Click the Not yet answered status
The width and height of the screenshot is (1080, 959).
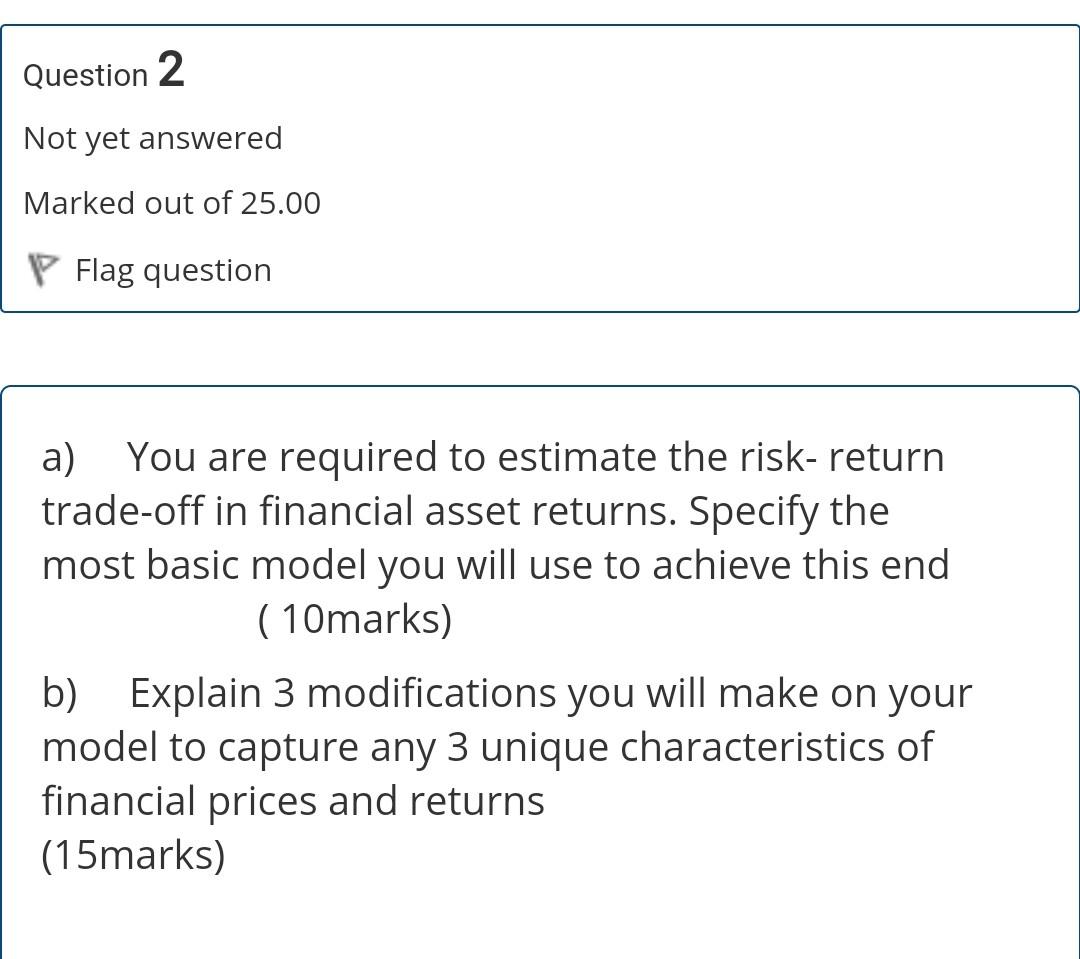(x=153, y=138)
